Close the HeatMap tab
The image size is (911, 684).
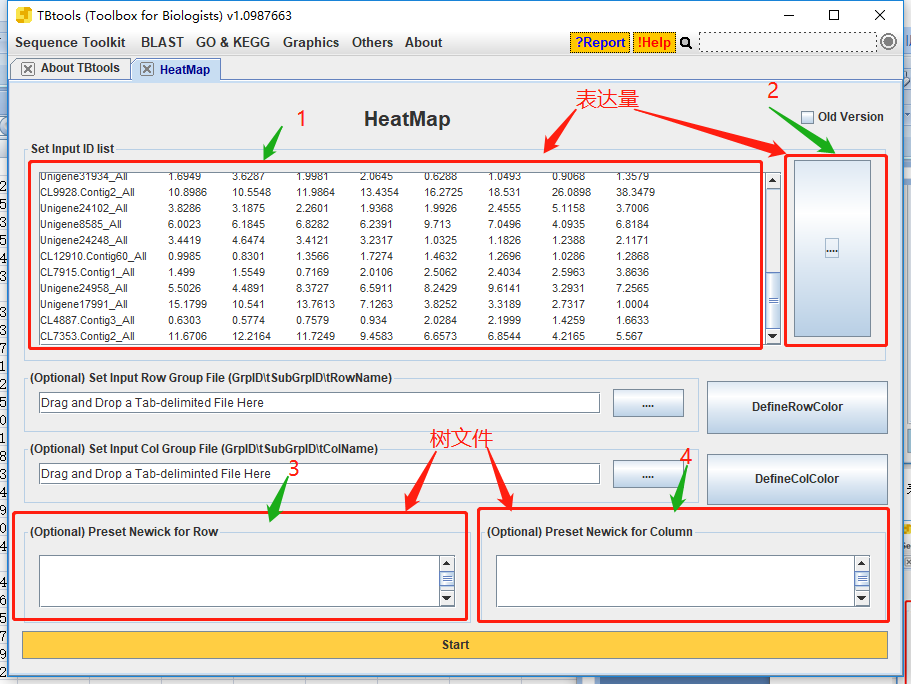(x=147, y=69)
